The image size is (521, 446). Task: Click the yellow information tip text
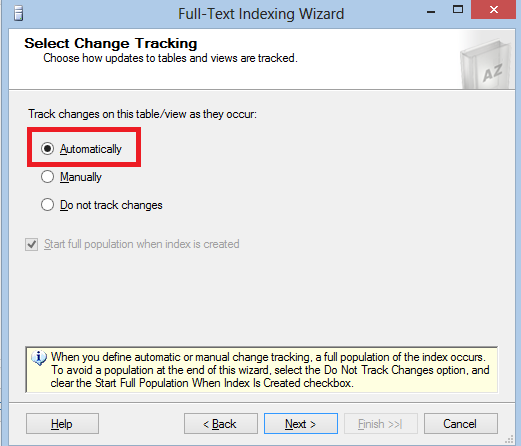270,370
